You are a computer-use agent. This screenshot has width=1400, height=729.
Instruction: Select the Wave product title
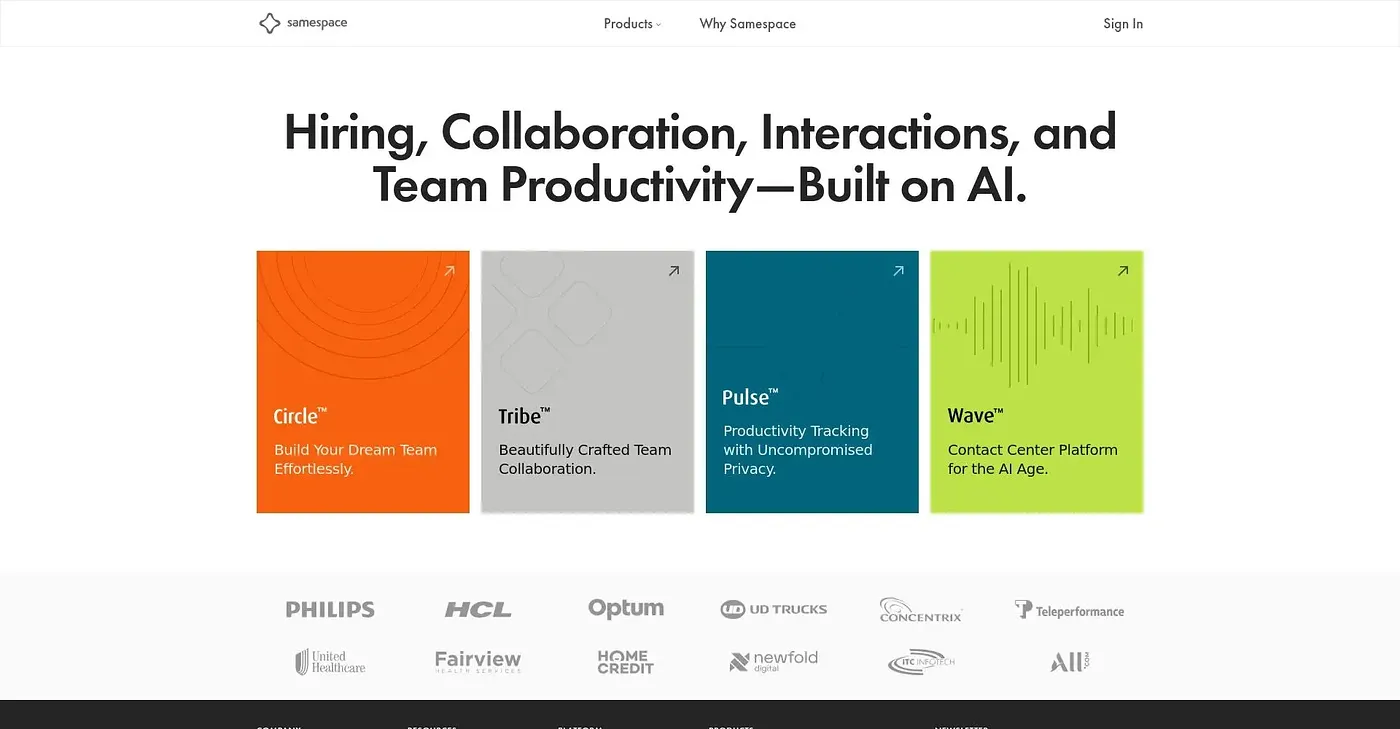[975, 416]
